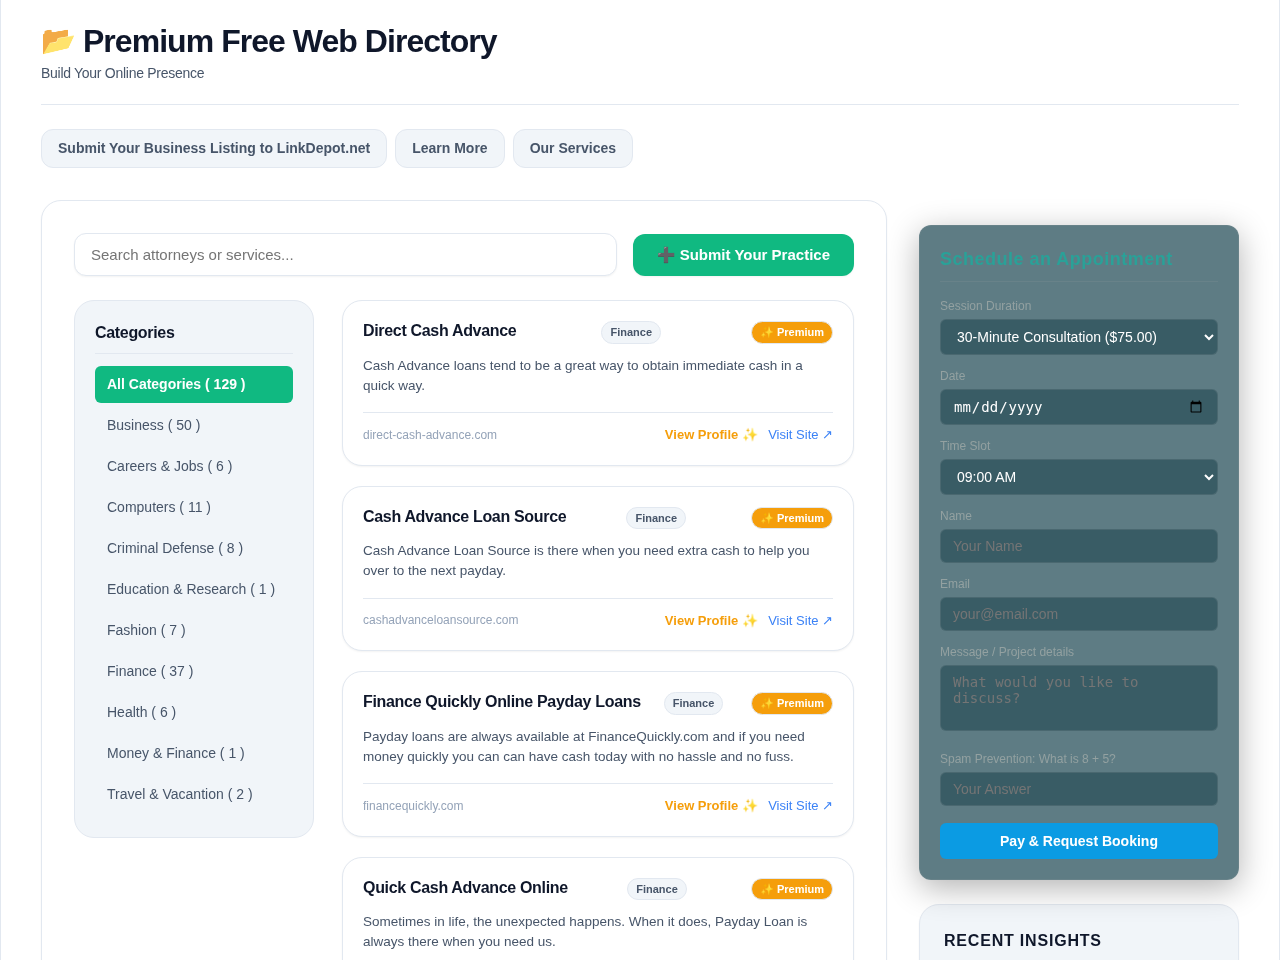This screenshot has height=960, width=1280.
Task: Click the Premium badge on Cash Advance Loan Source
Action: pos(792,518)
